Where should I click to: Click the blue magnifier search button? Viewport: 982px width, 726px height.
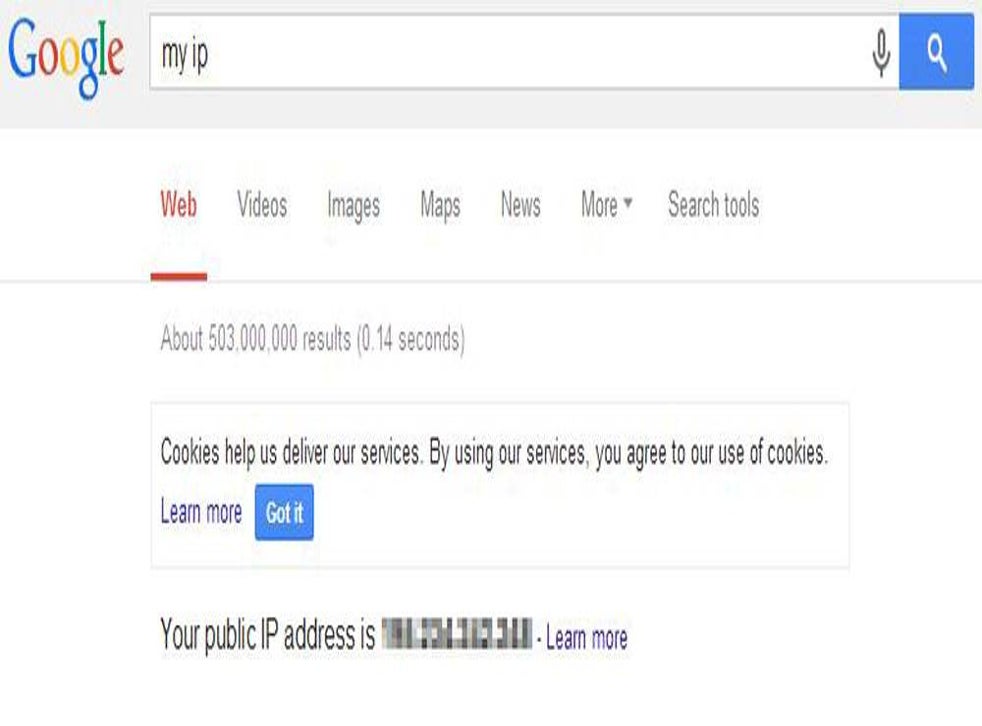[x=936, y=52]
